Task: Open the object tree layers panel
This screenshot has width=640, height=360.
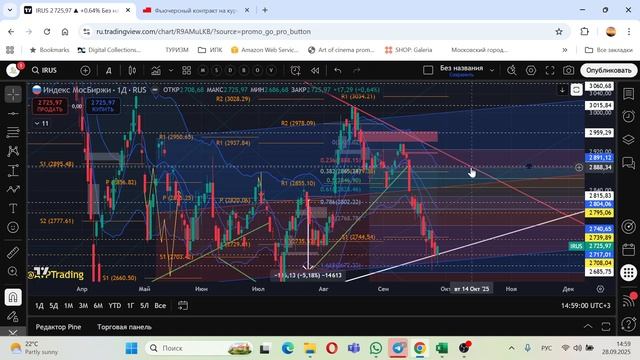Action: click(629, 140)
